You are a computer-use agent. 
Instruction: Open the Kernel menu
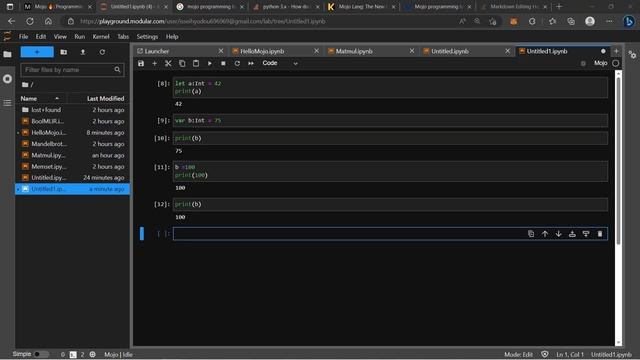click(x=101, y=36)
